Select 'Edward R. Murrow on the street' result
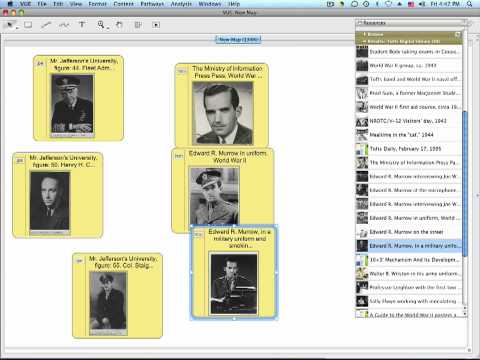 pyautogui.click(x=409, y=232)
